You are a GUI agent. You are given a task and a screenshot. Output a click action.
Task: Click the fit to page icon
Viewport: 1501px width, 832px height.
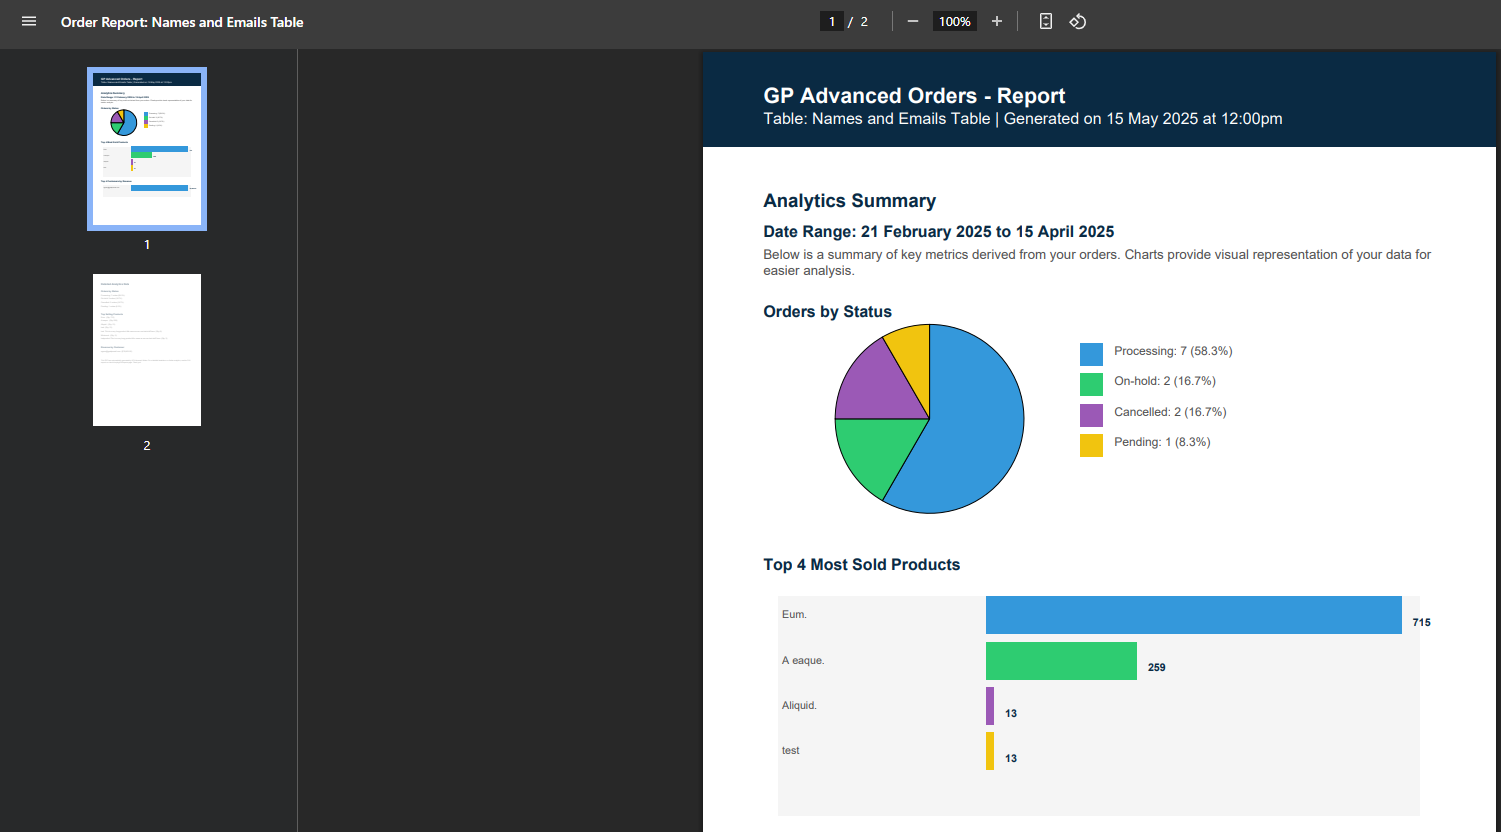point(1046,21)
